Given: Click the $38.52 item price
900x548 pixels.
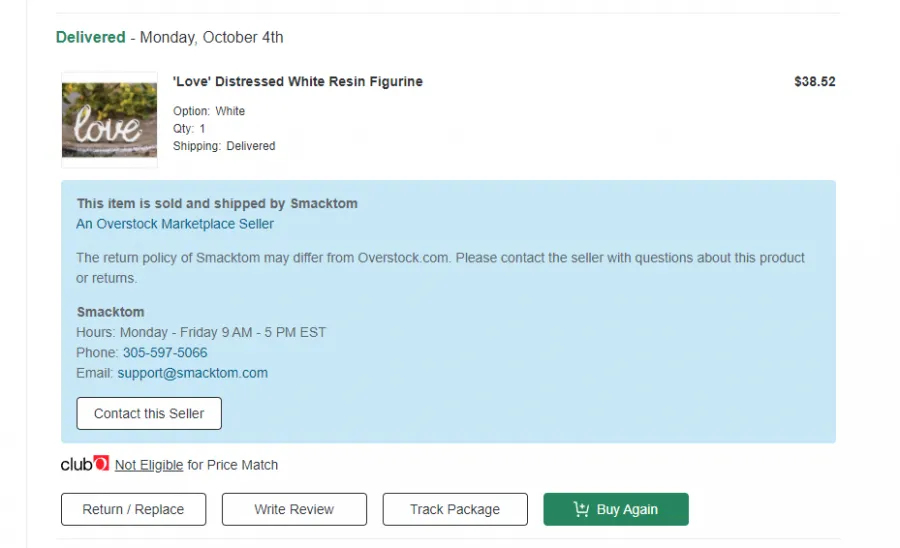Looking at the screenshot, I should [814, 82].
